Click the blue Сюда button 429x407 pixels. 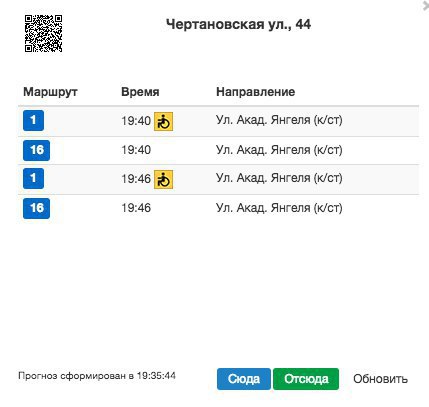[x=244, y=379]
